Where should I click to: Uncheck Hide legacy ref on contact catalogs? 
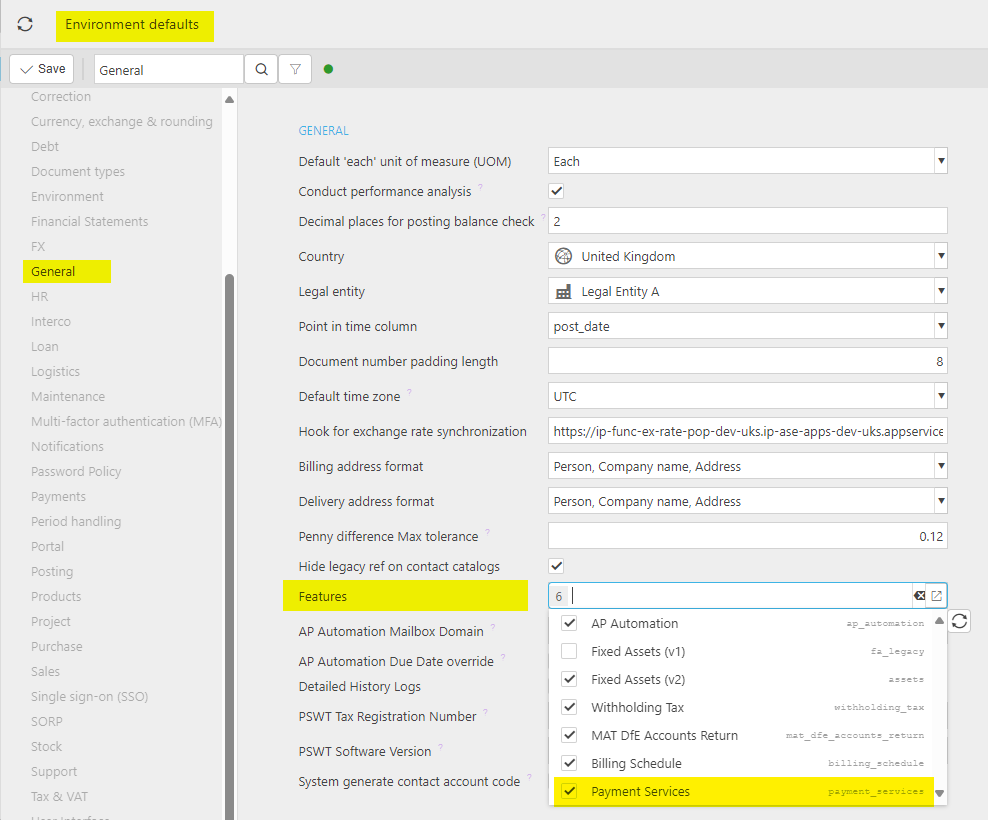point(557,566)
